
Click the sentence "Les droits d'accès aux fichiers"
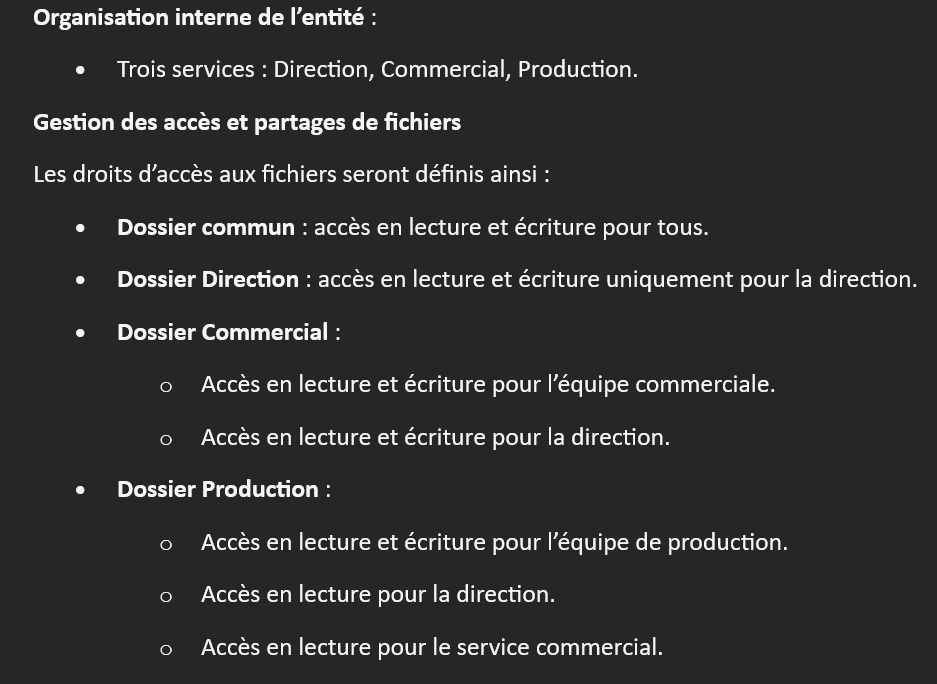coord(291,174)
